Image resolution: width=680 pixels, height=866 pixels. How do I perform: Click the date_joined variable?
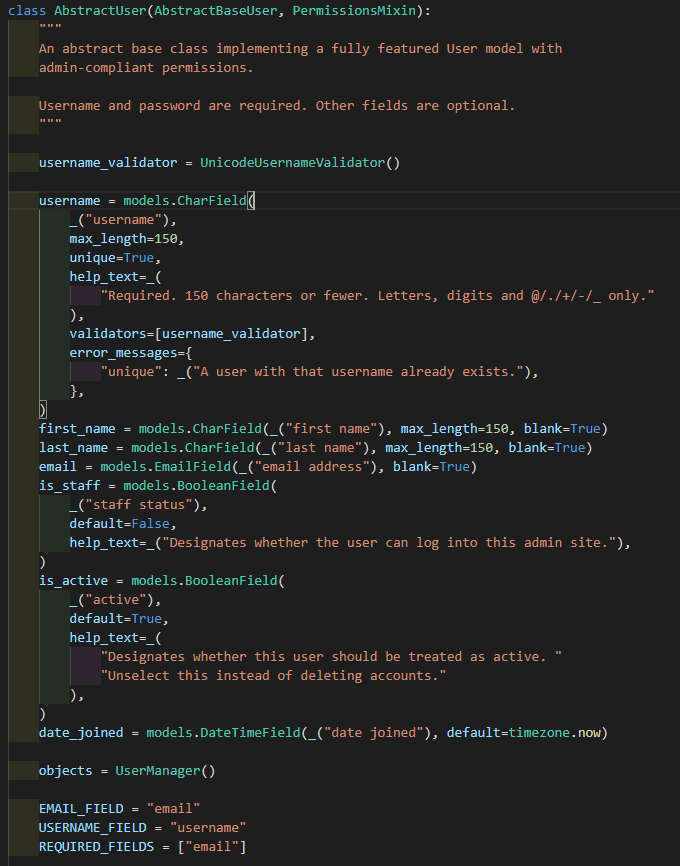click(81, 732)
